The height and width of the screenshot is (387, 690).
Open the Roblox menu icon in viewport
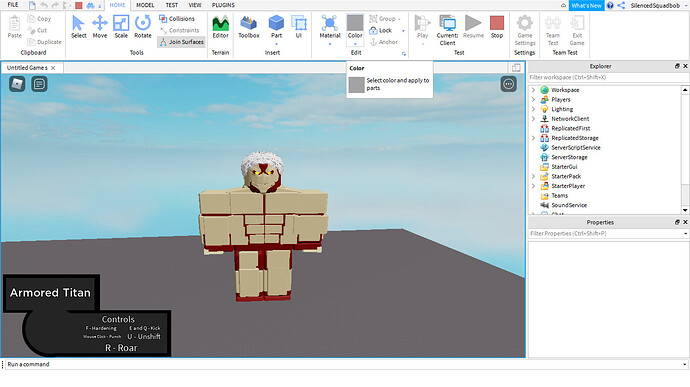coord(17,84)
